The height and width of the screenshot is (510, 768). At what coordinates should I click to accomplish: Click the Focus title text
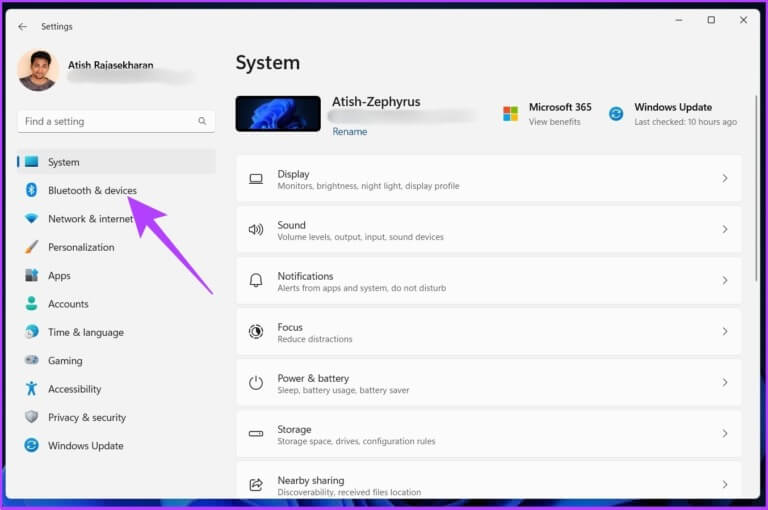(290, 327)
